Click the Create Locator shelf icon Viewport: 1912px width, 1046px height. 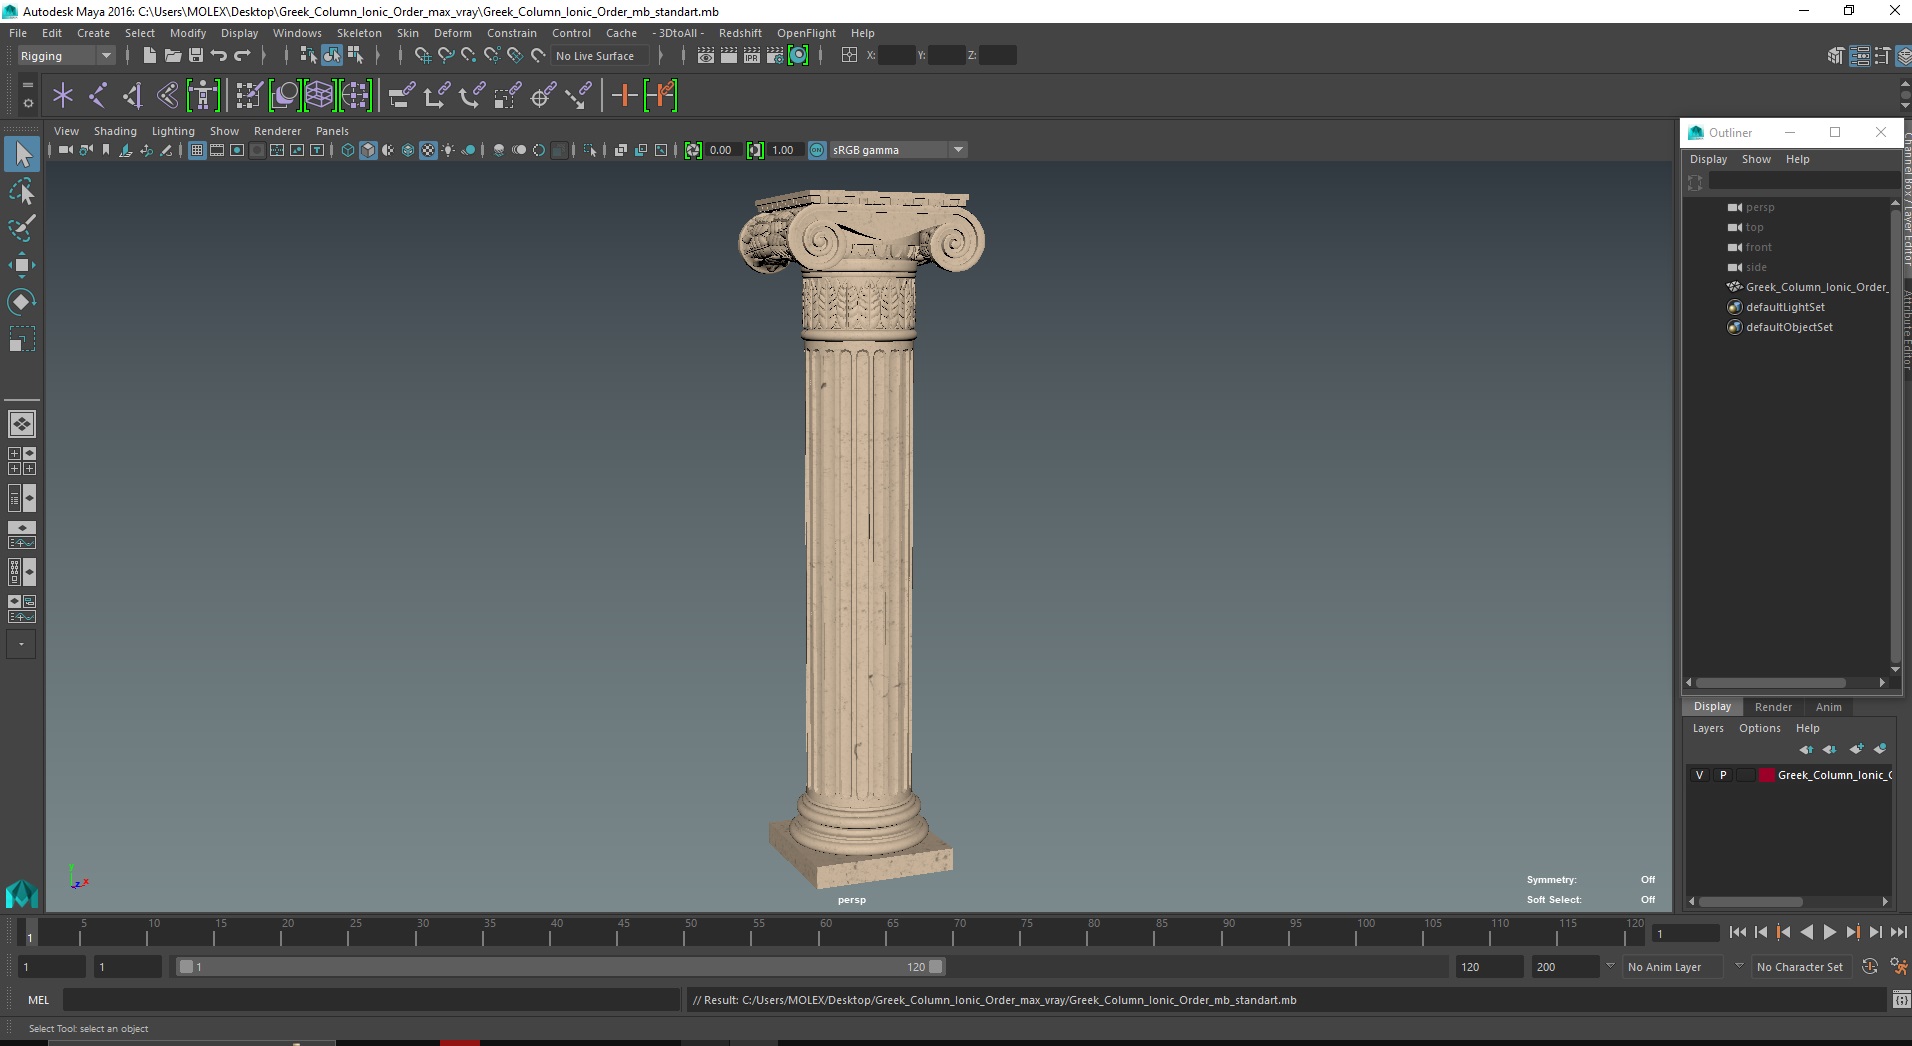coord(63,96)
